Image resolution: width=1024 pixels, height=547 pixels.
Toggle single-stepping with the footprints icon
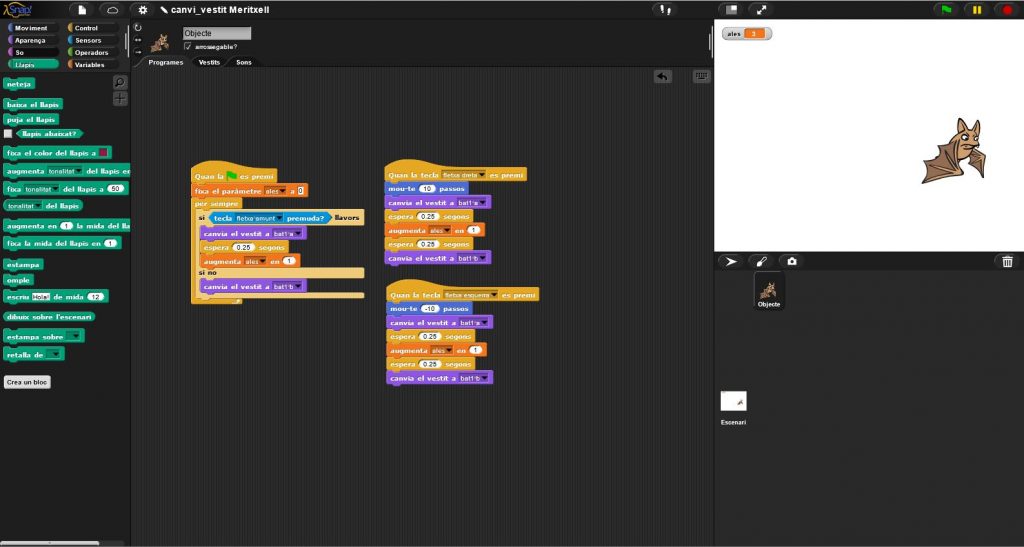pyautogui.click(x=665, y=9)
